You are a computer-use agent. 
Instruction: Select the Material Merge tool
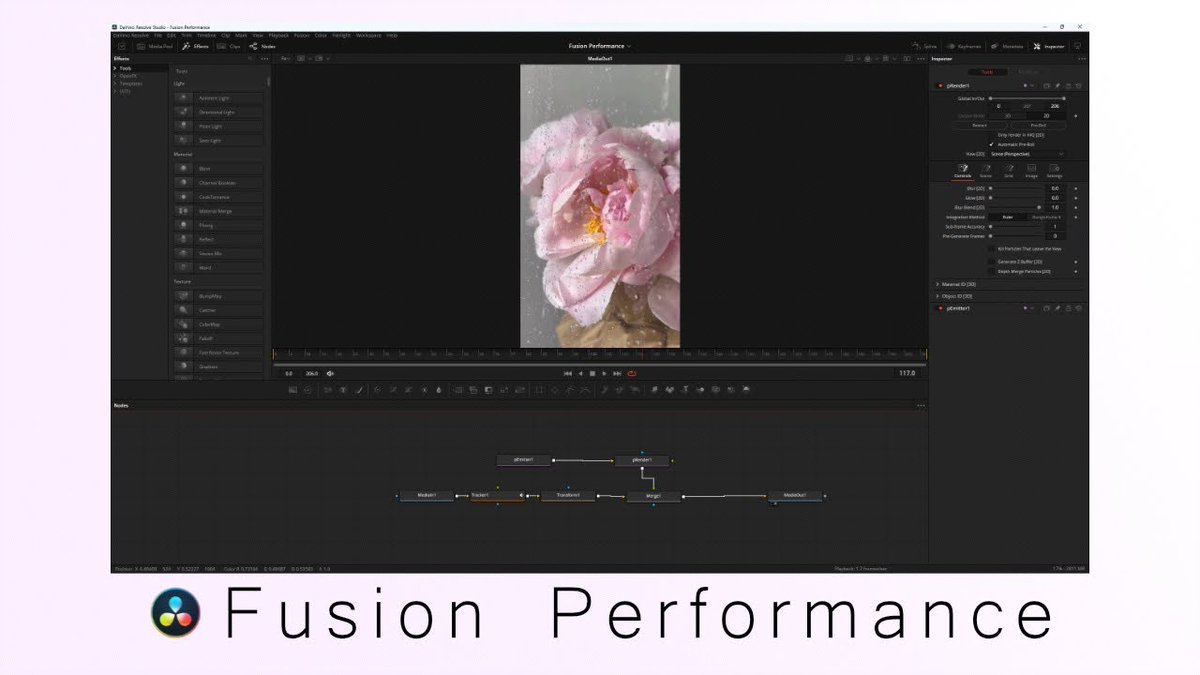[219, 211]
